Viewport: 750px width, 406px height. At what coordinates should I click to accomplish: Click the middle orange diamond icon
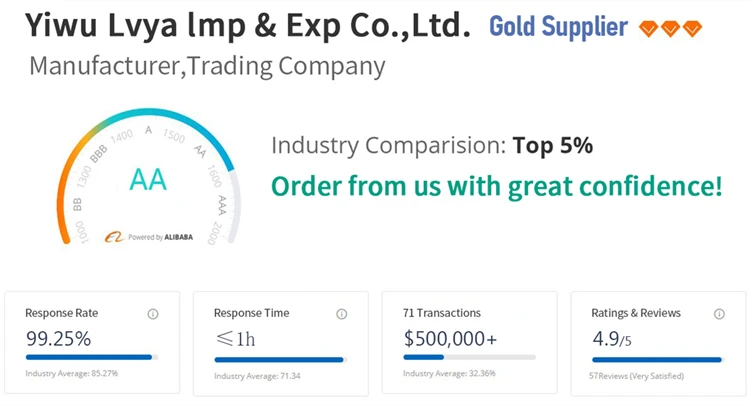[x=670, y=29]
